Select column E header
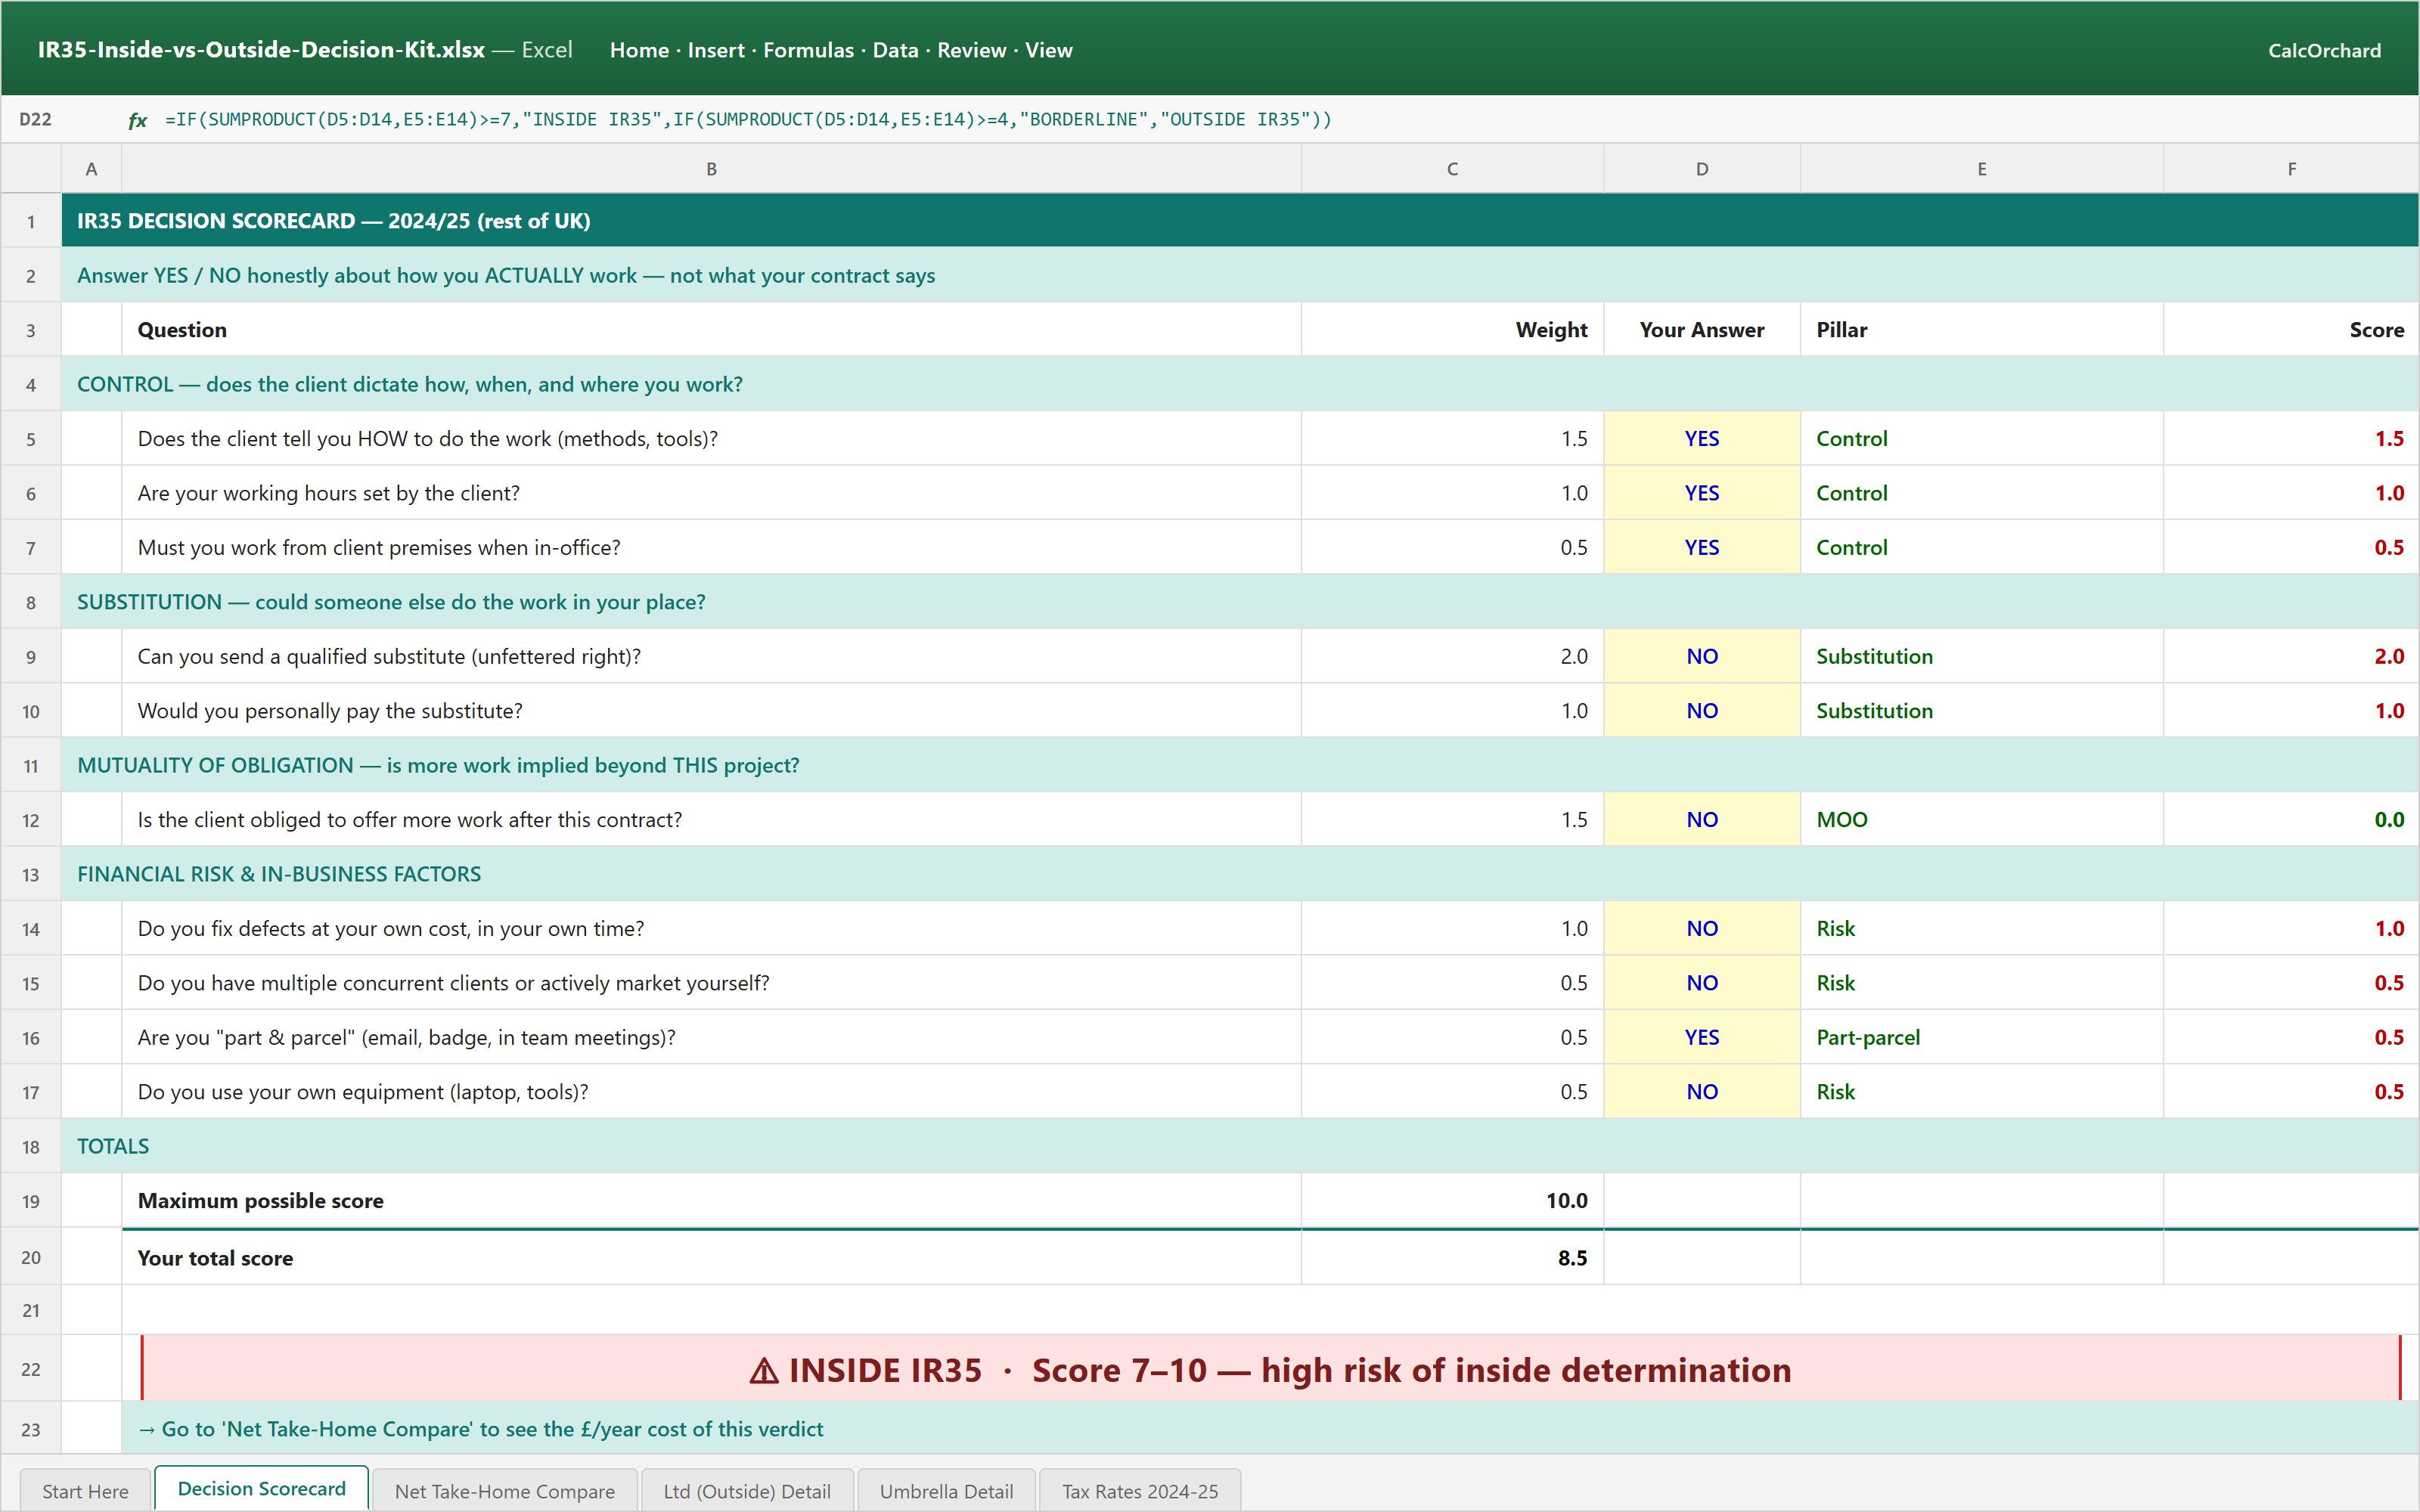This screenshot has height=1512, width=2420. tap(1982, 169)
